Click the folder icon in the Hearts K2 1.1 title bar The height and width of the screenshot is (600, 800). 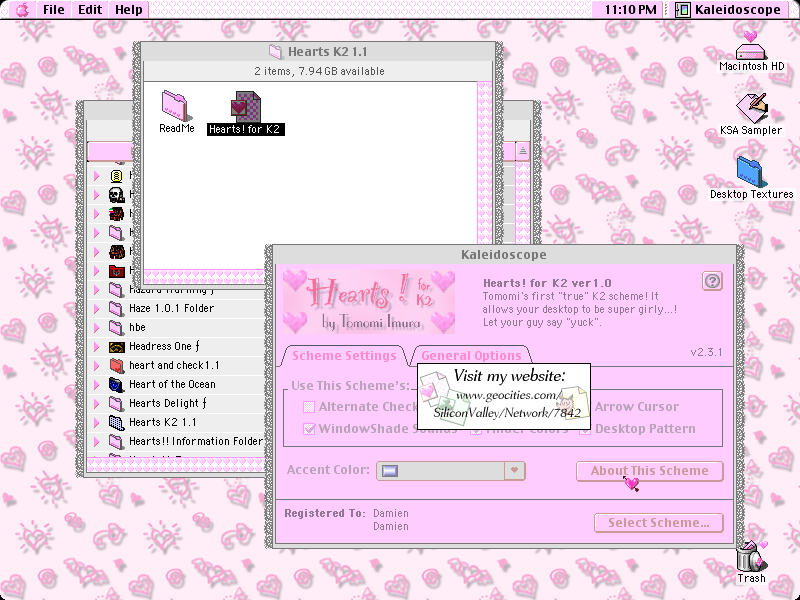click(276, 52)
